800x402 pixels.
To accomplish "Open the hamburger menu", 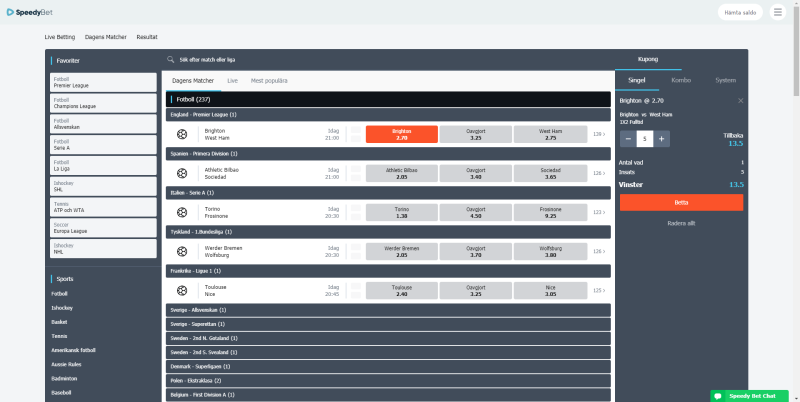I will point(778,12).
